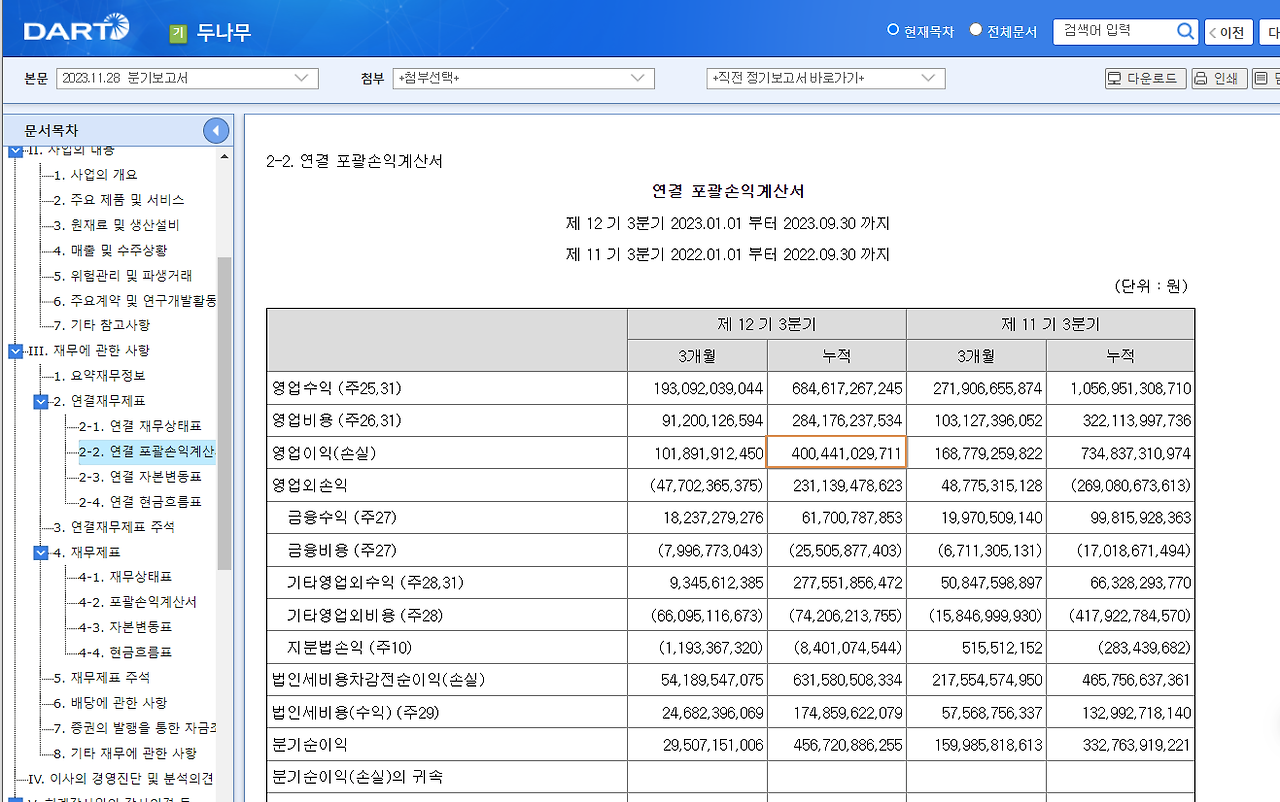Open 1. 요약재무정보
The width and height of the screenshot is (1280, 802).
click(x=99, y=376)
